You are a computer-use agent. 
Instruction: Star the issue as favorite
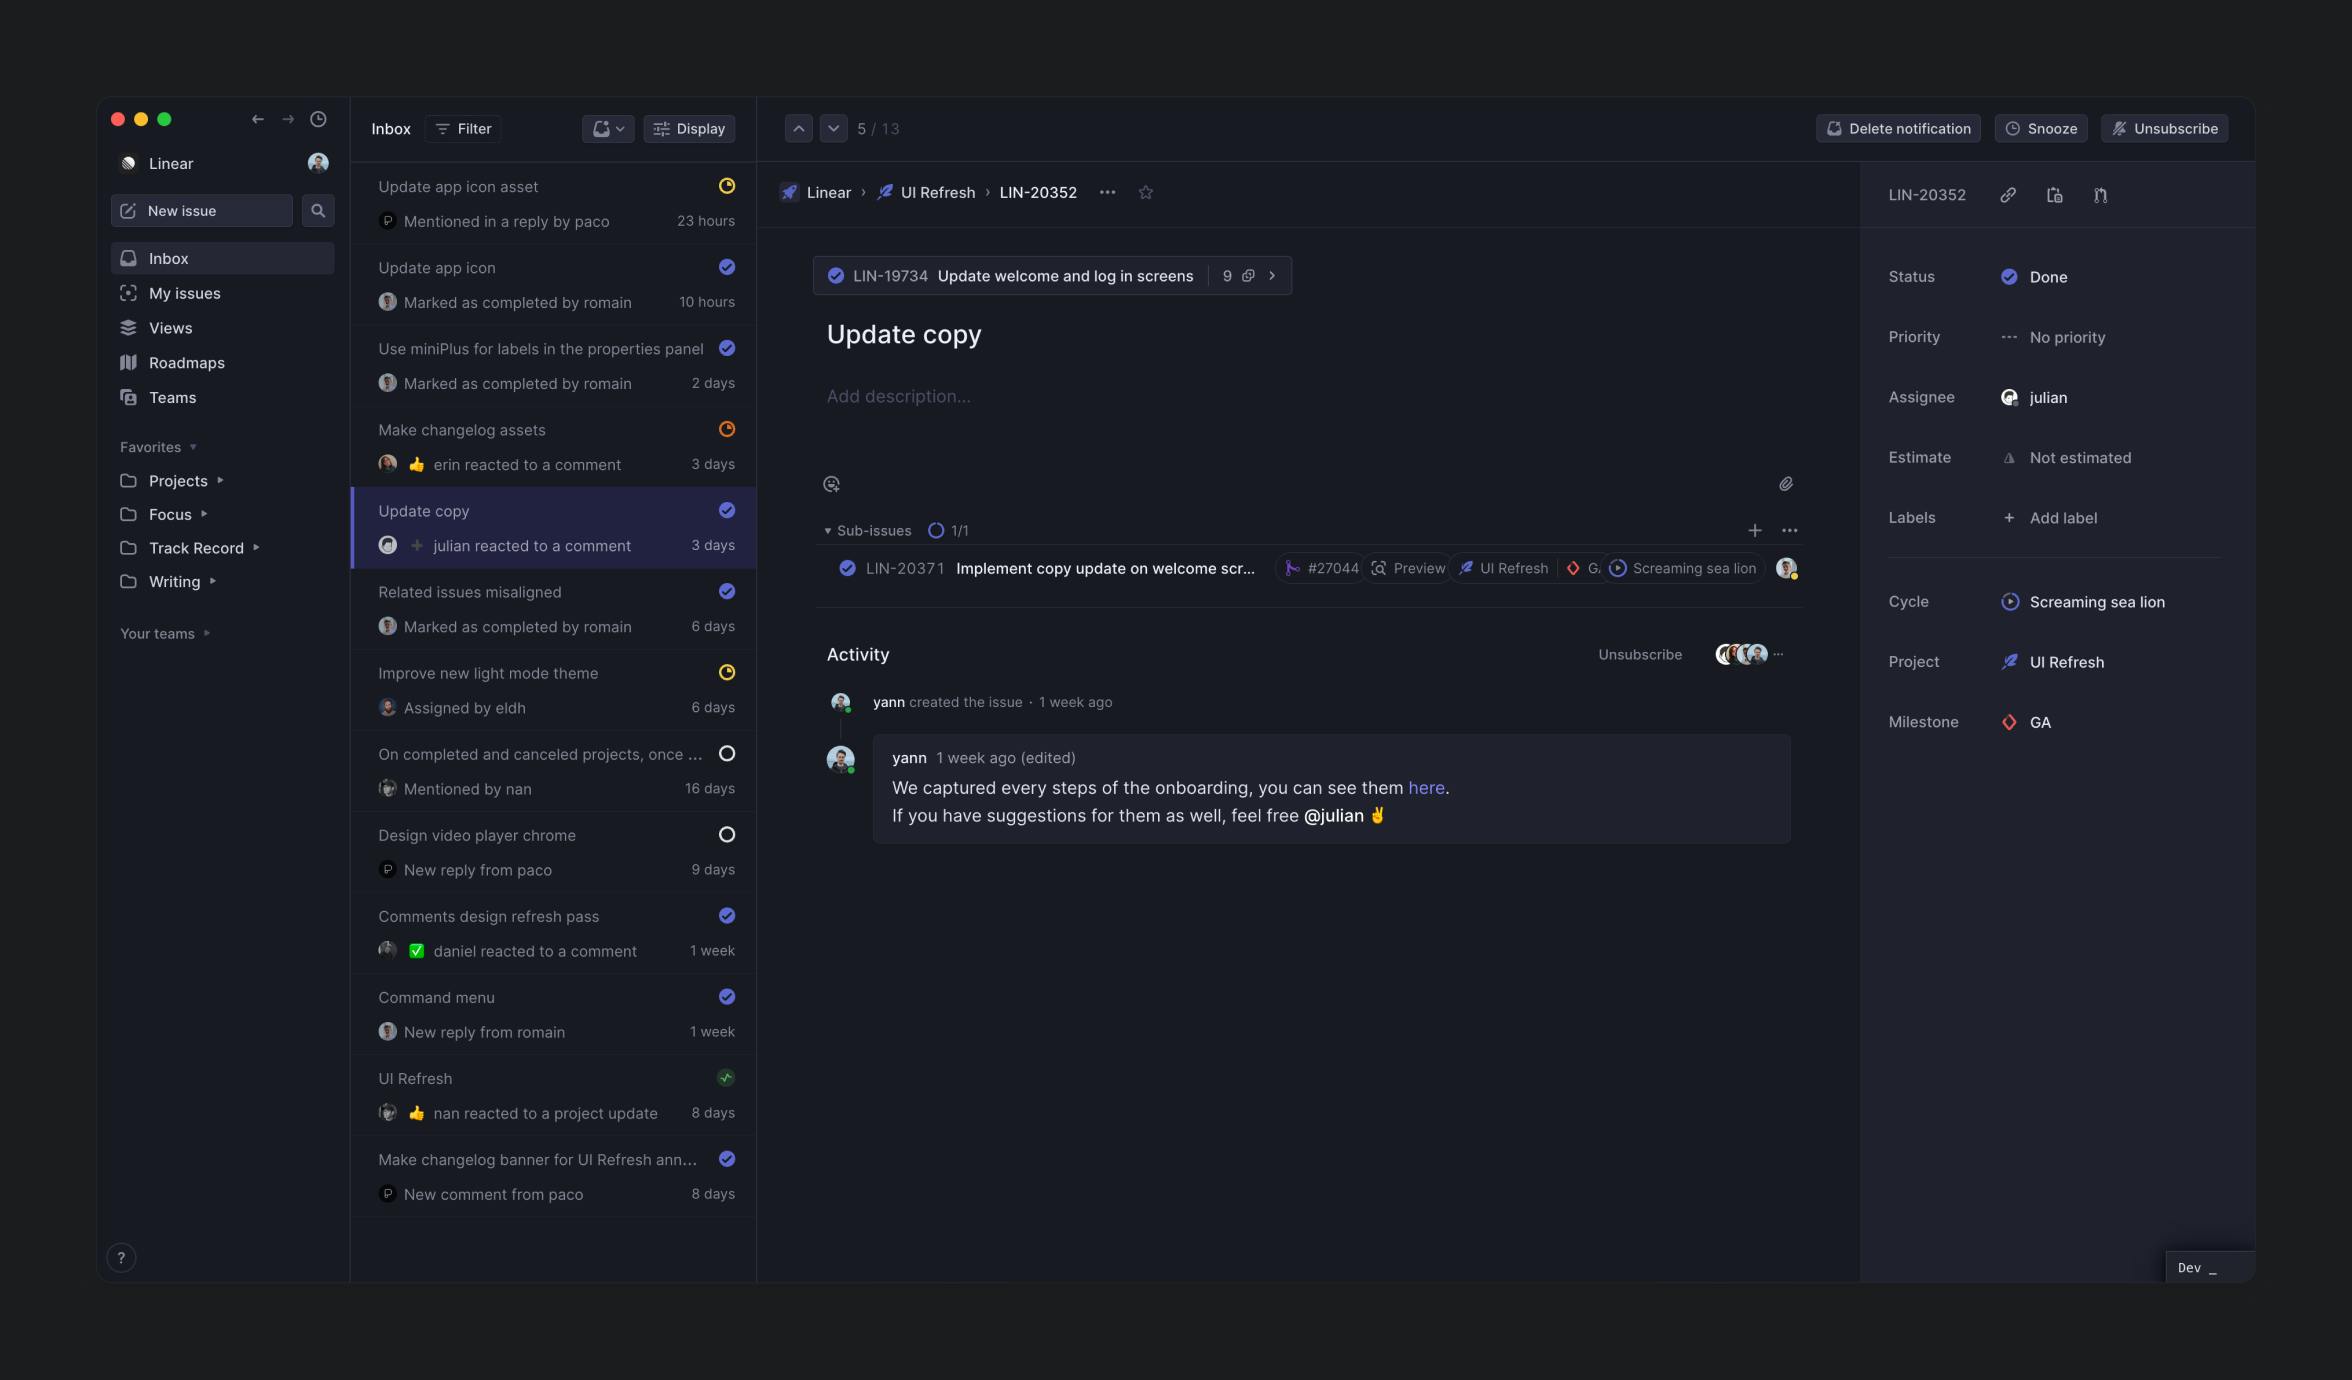[x=1146, y=192]
